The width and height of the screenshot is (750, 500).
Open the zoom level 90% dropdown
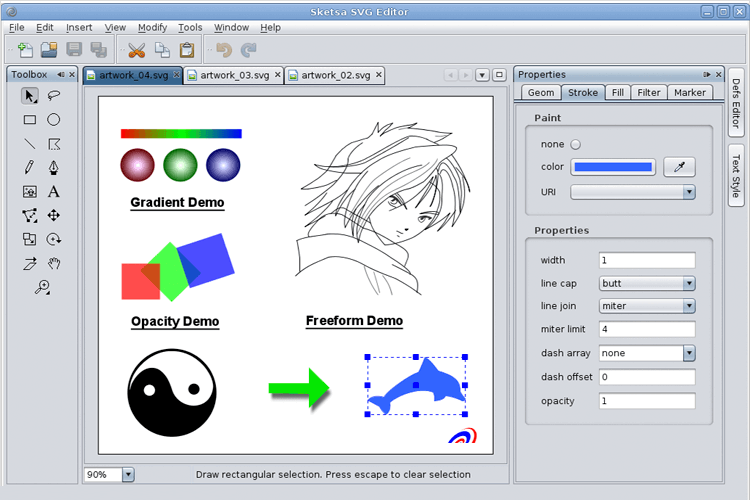(x=127, y=474)
